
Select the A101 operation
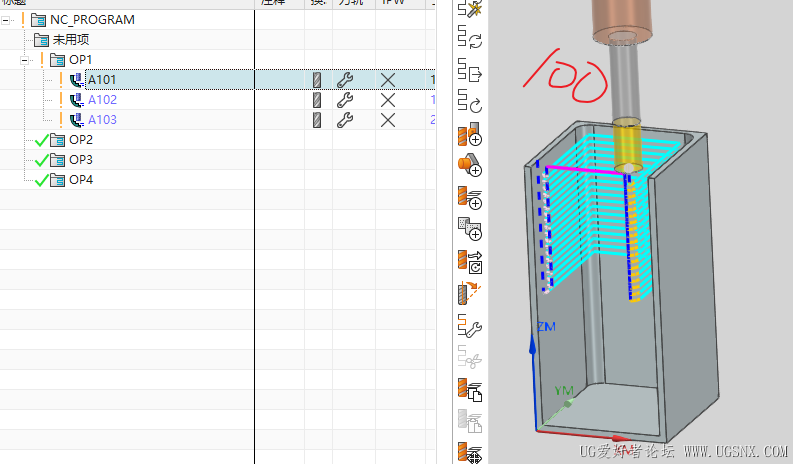tap(101, 80)
